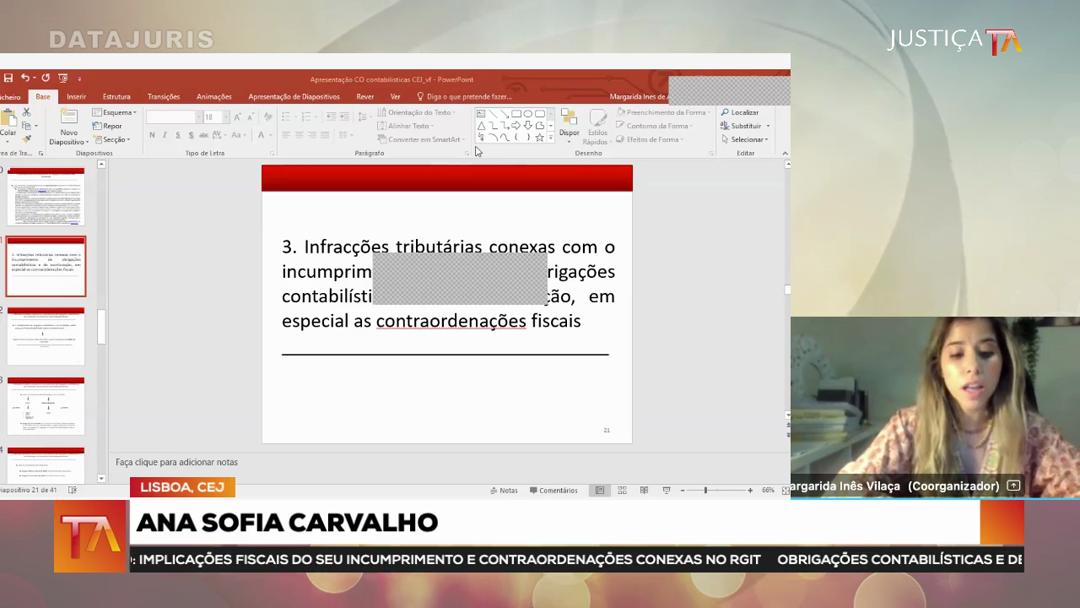This screenshot has width=1080, height=608.
Task: Toggle Normal view button in status bar
Action: [600, 490]
